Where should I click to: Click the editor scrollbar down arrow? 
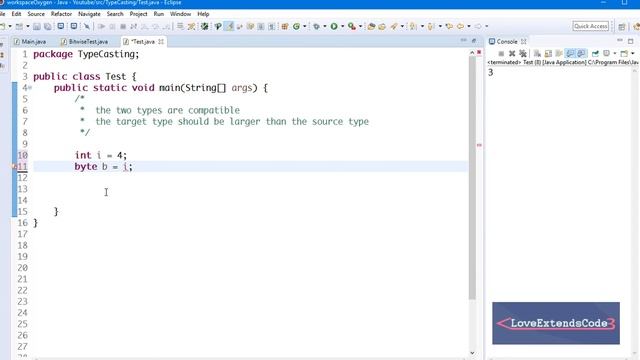tap(472, 353)
